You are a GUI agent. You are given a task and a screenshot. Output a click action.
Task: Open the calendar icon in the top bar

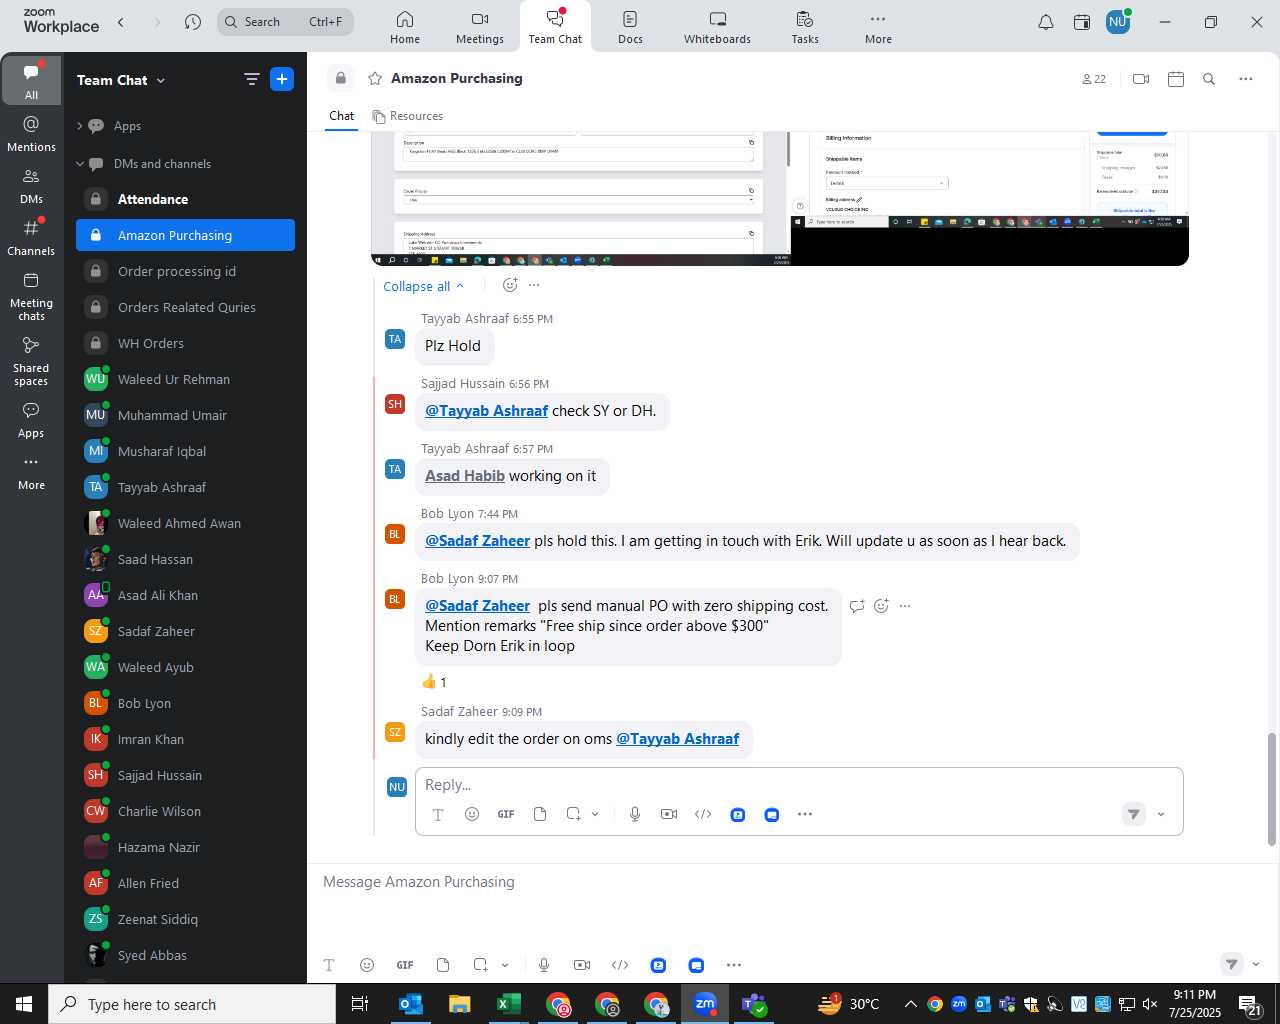coord(1082,22)
